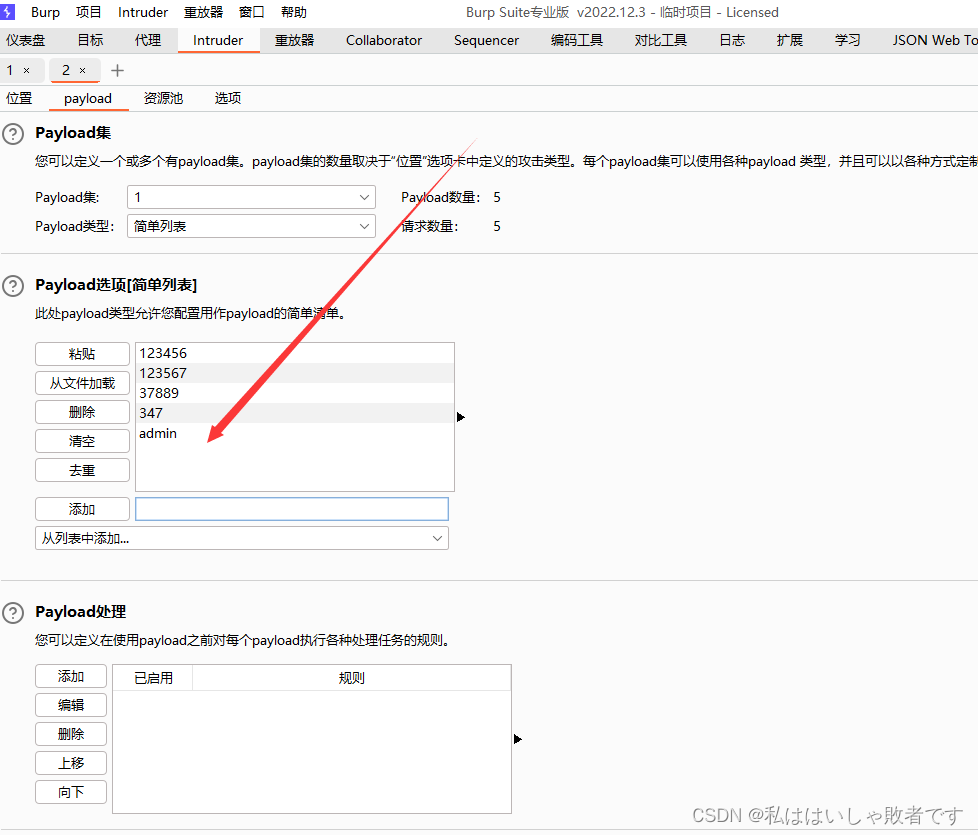Viewport: 978px width, 835px height.
Task: Click the 清空 button
Action: [x=82, y=442]
